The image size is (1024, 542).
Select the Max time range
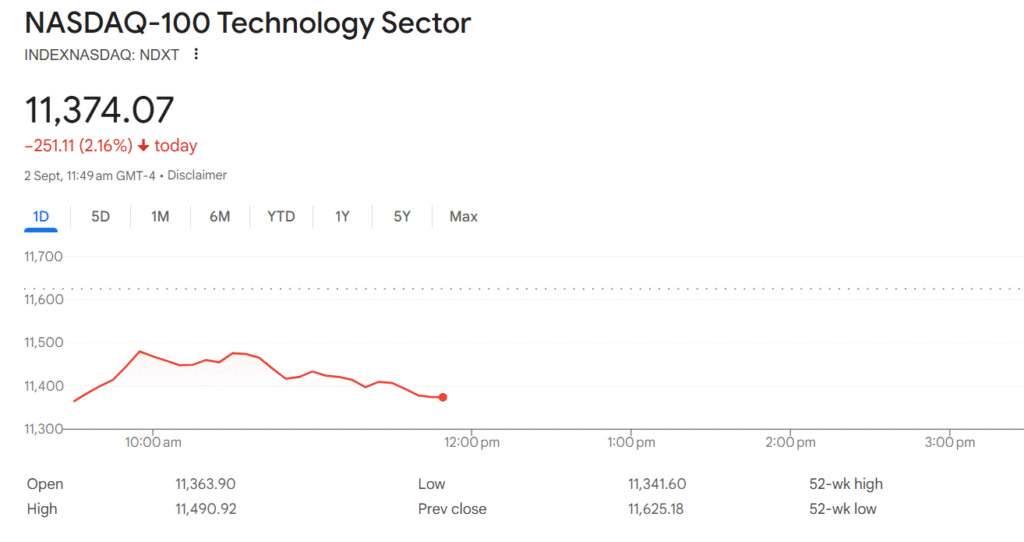pos(463,216)
